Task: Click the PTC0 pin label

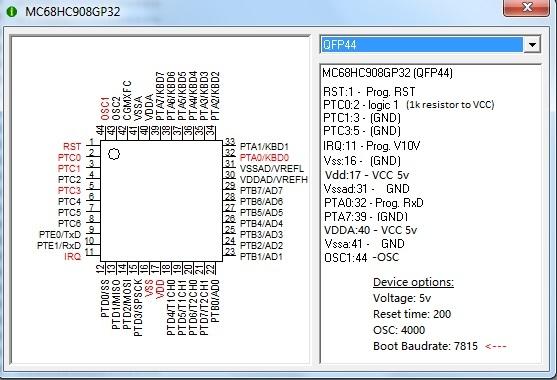Action: (x=69, y=158)
